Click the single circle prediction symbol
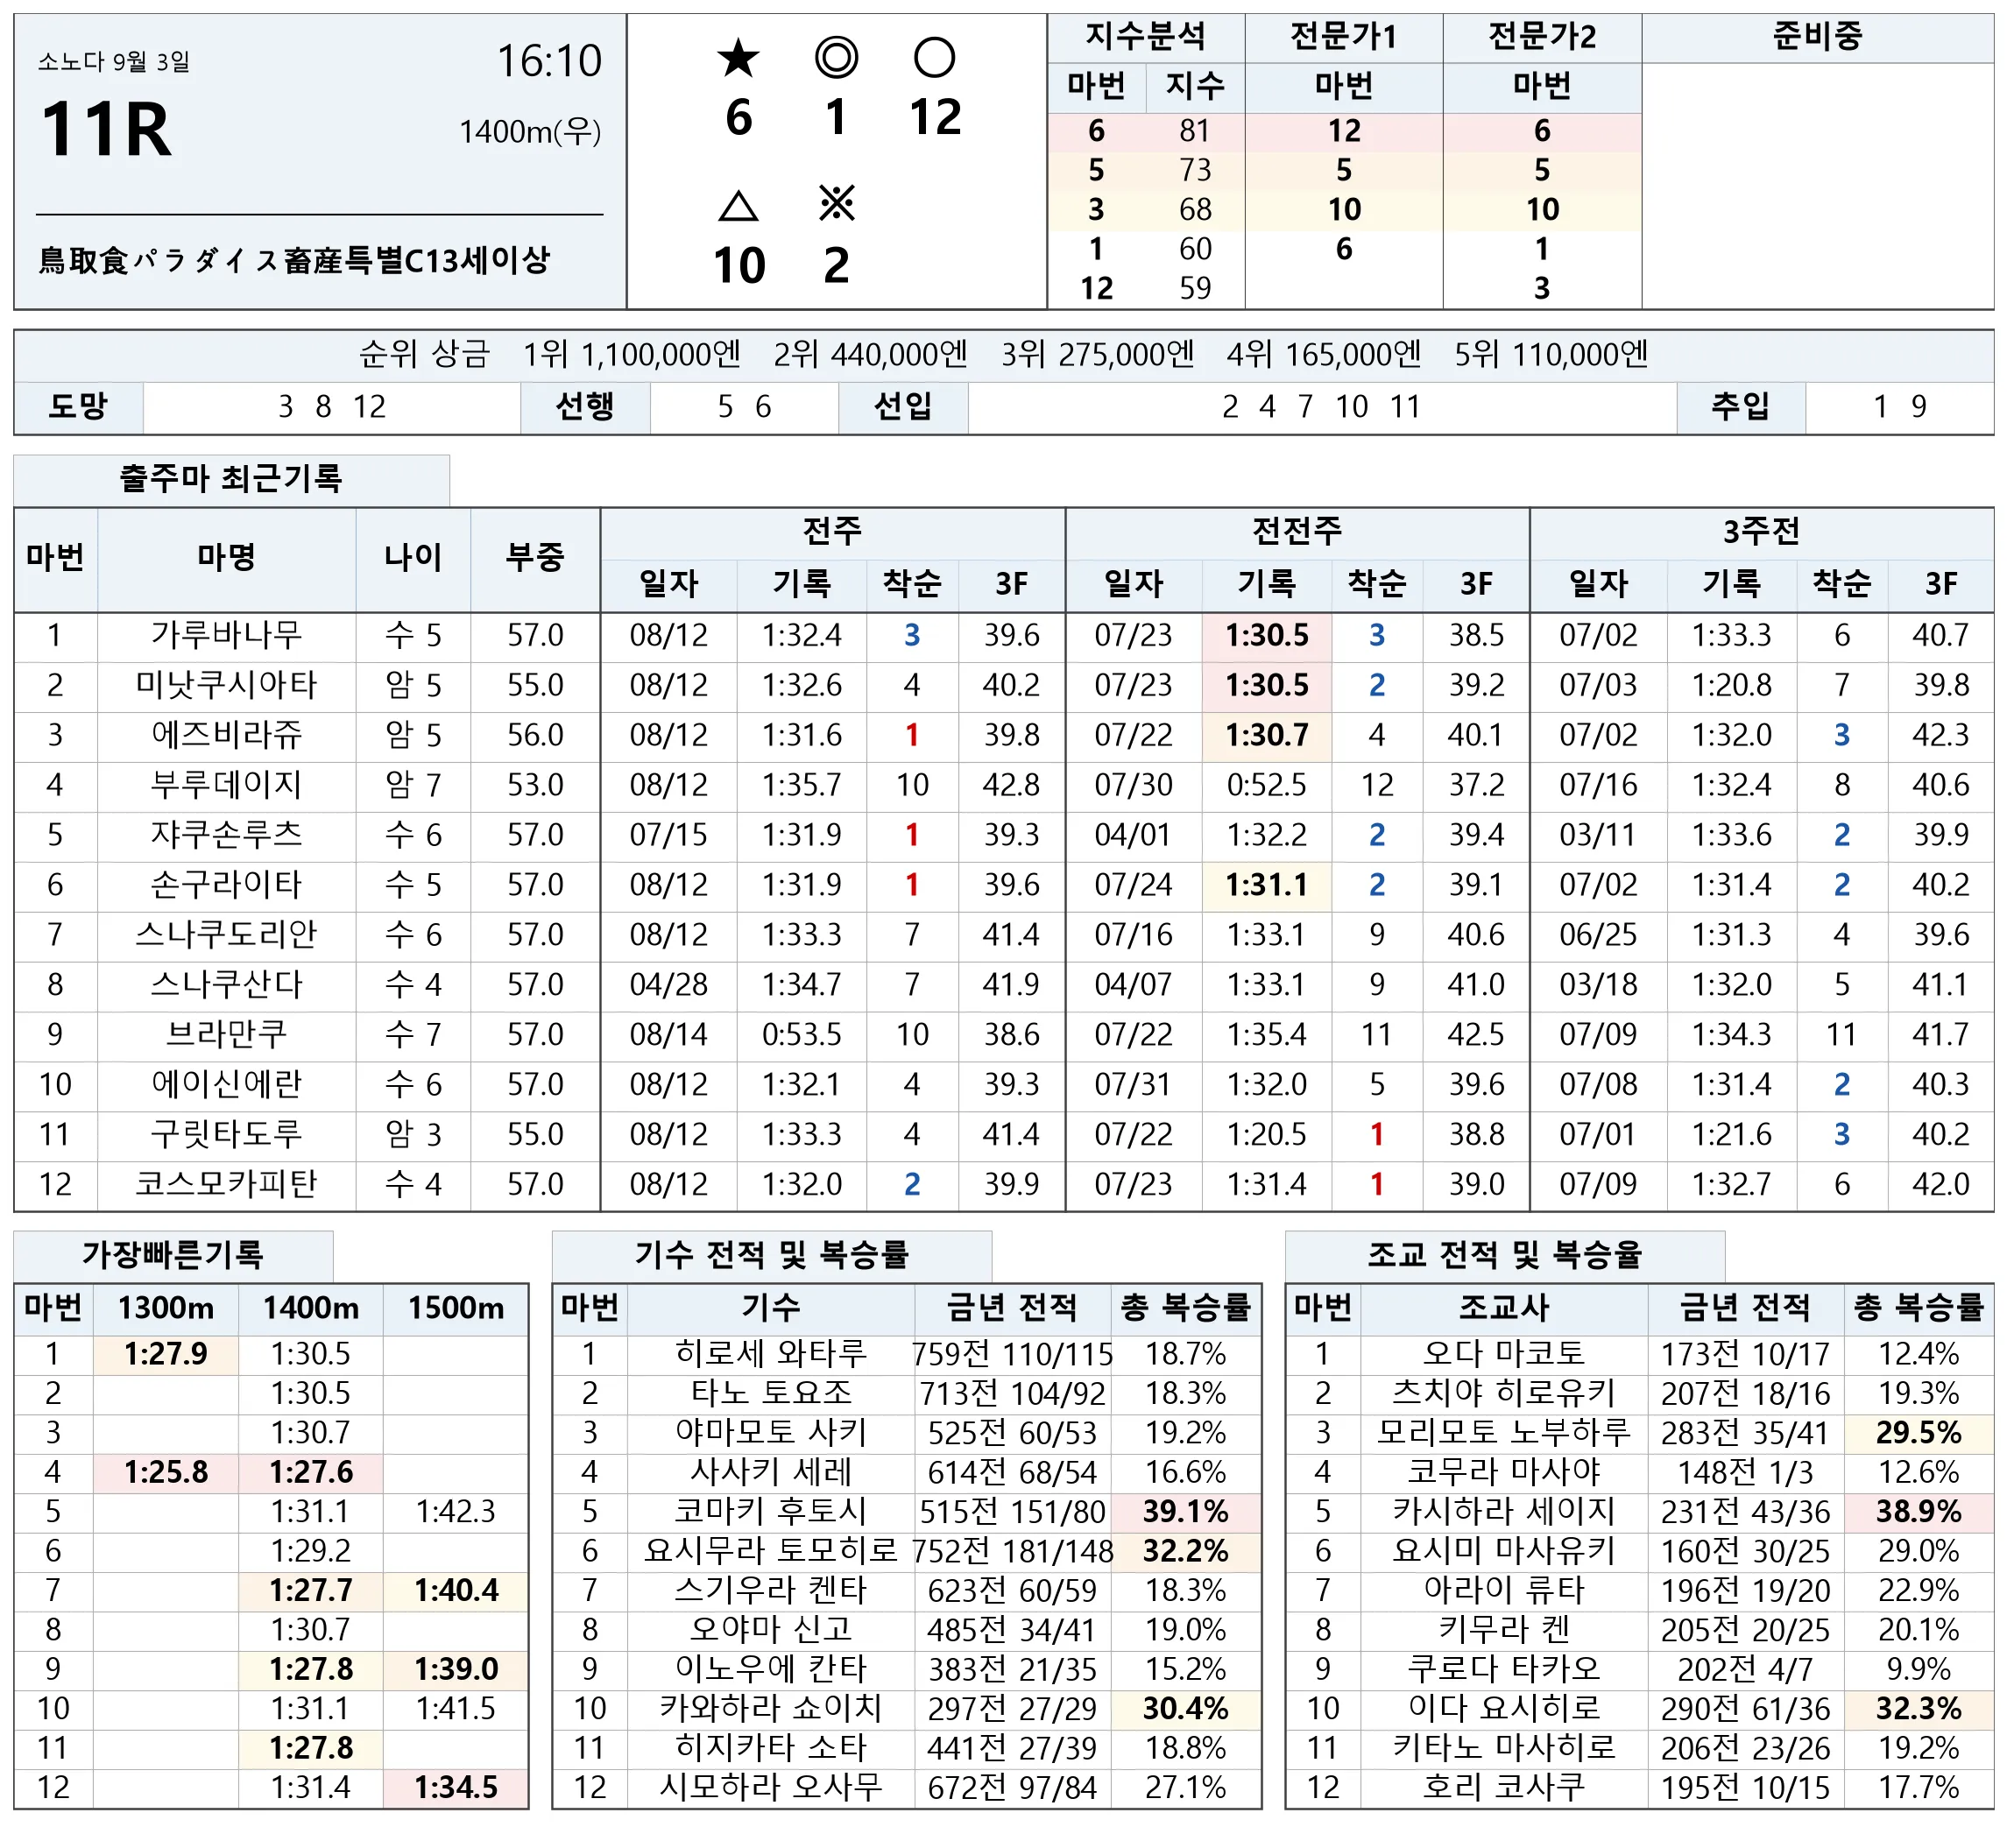The image size is (2007, 1848). coord(934,58)
